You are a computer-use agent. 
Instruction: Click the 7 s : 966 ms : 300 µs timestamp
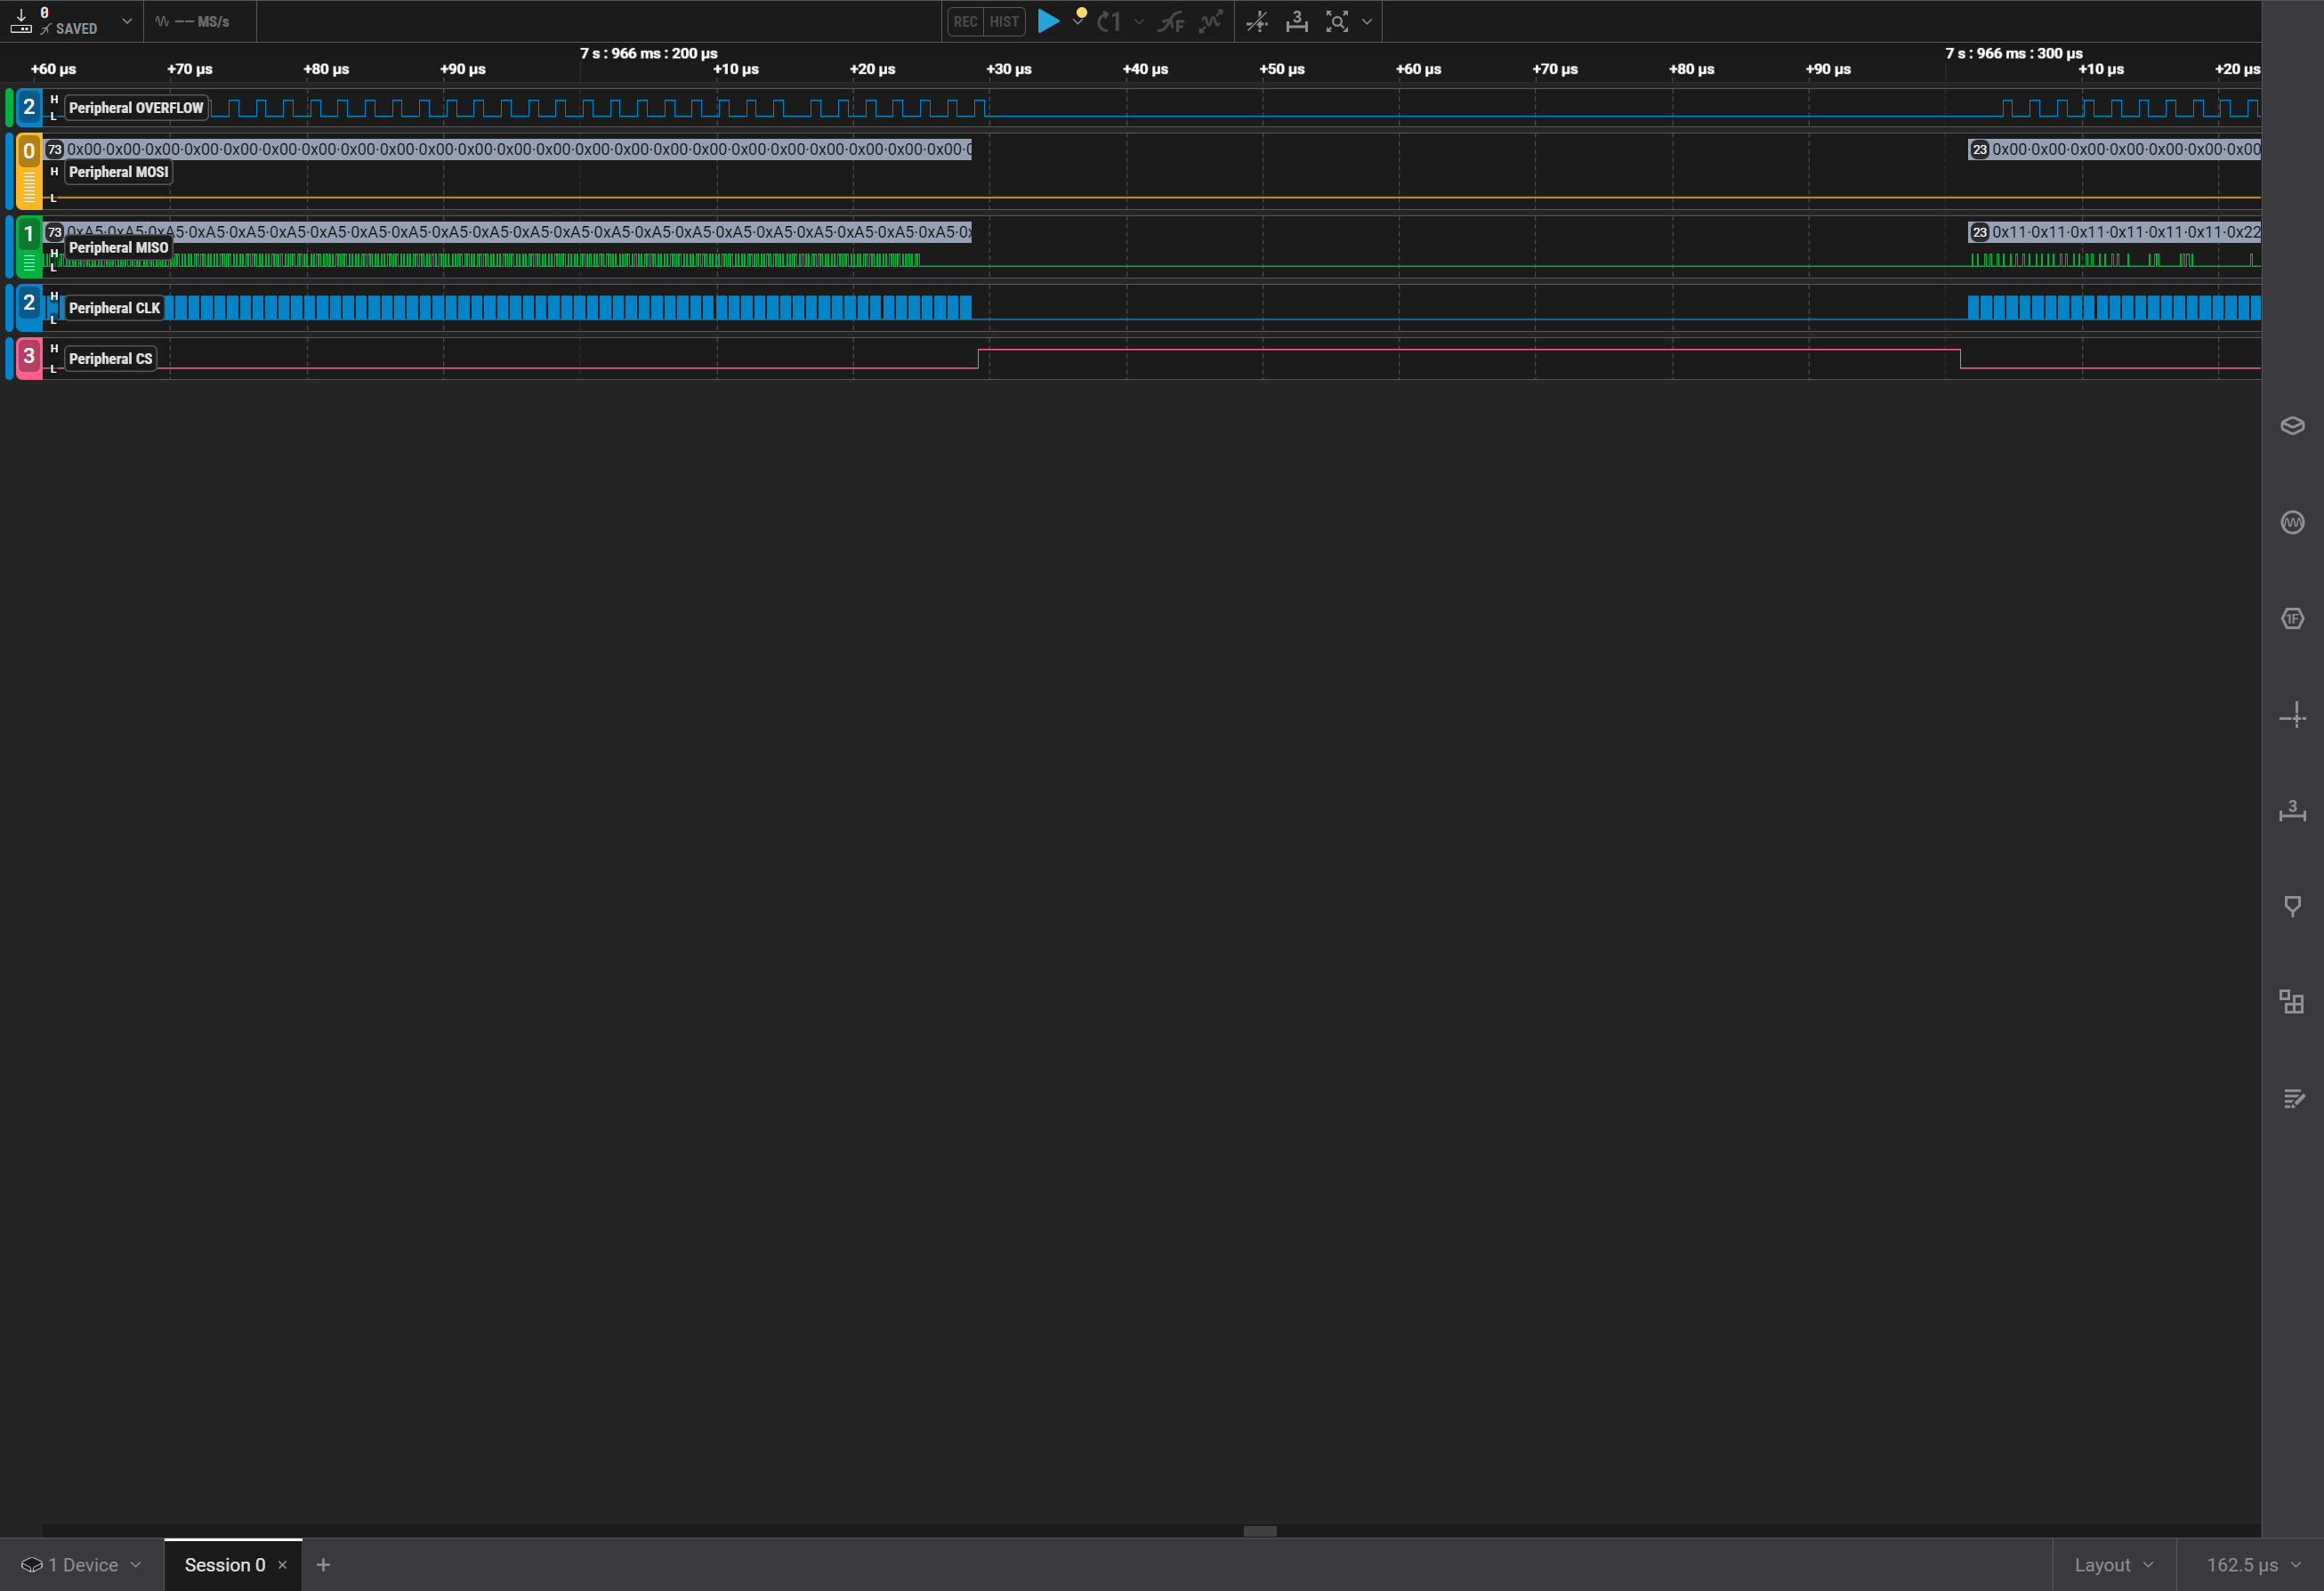(2014, 53)
